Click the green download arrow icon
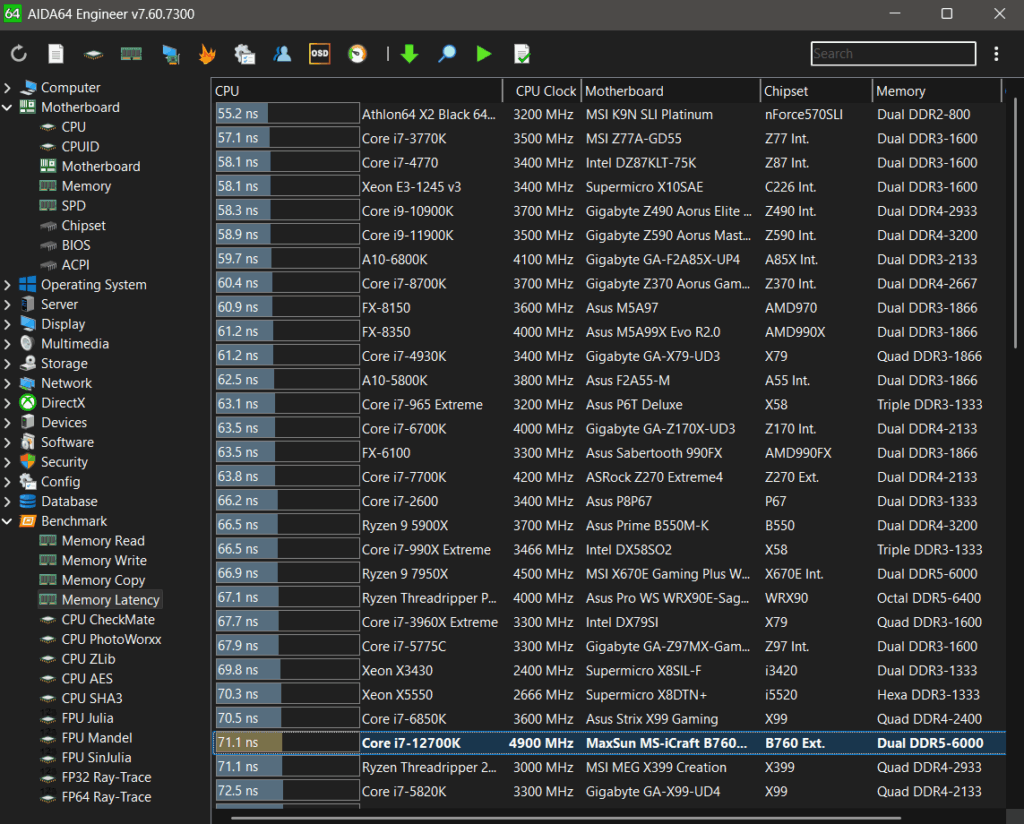This screenshot has width=1024, height=824. pyautogui.click(x=409, y=54)
